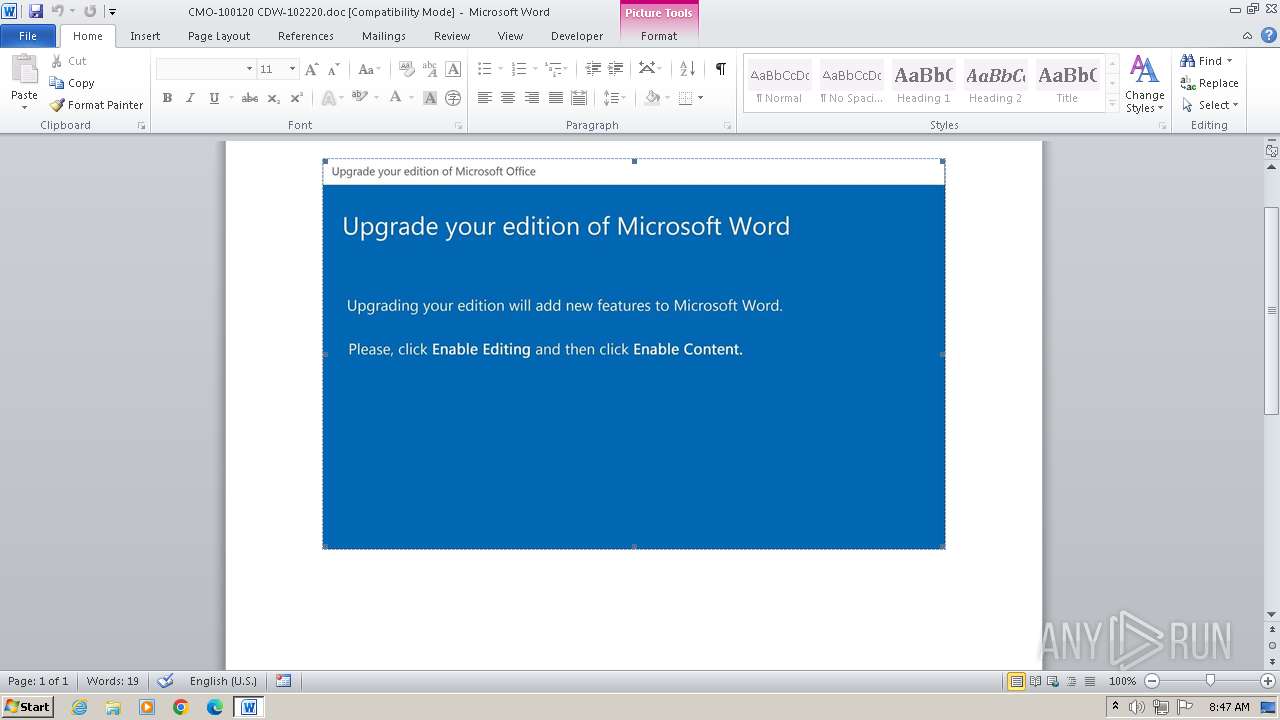Viewport: 1280px width, 720px height.
Task: Click the Shading paint bucket
Action: coord(652,98)
